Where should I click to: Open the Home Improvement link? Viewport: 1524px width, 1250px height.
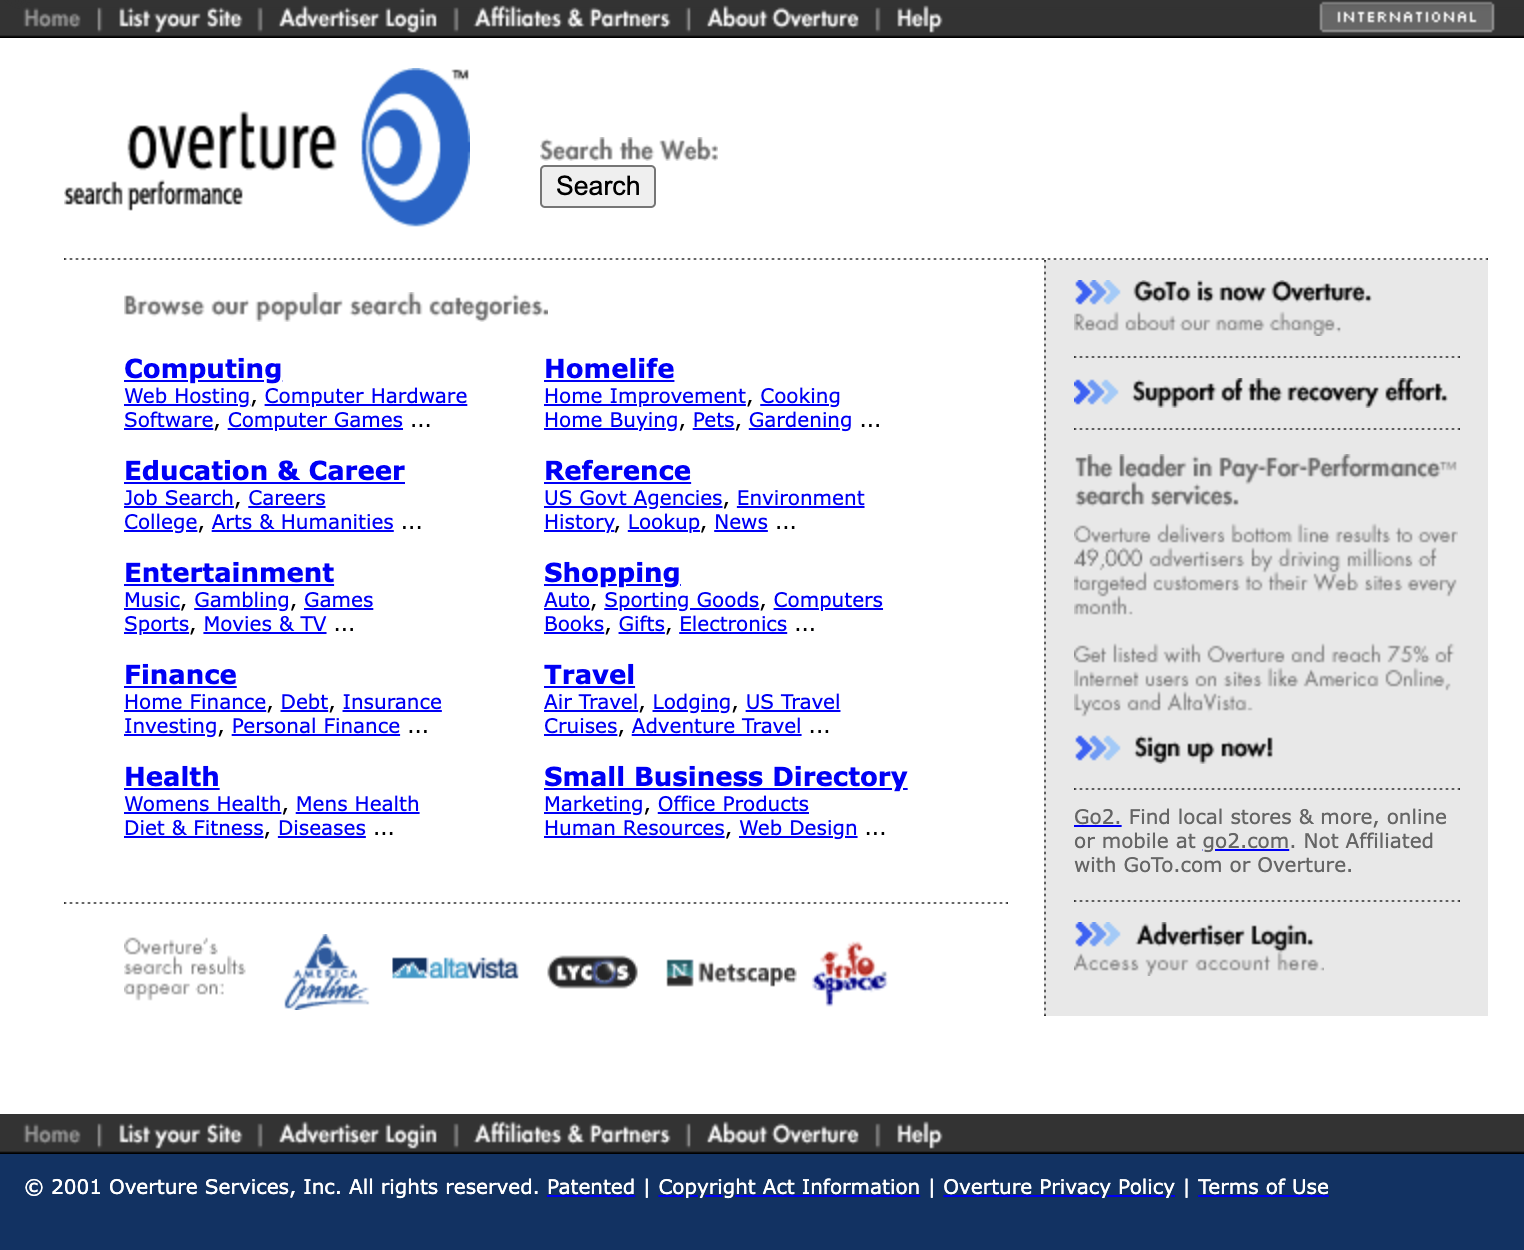coord(645,396)
